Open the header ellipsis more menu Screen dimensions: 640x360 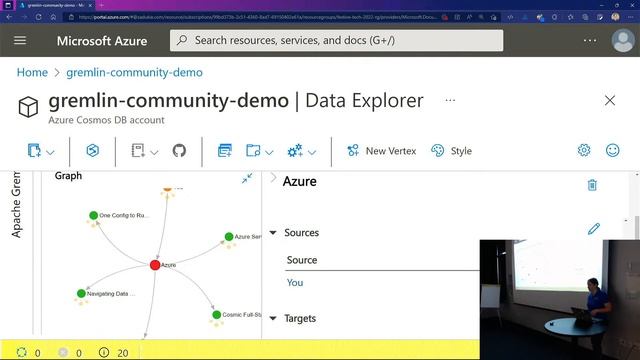tap(590, 40)
